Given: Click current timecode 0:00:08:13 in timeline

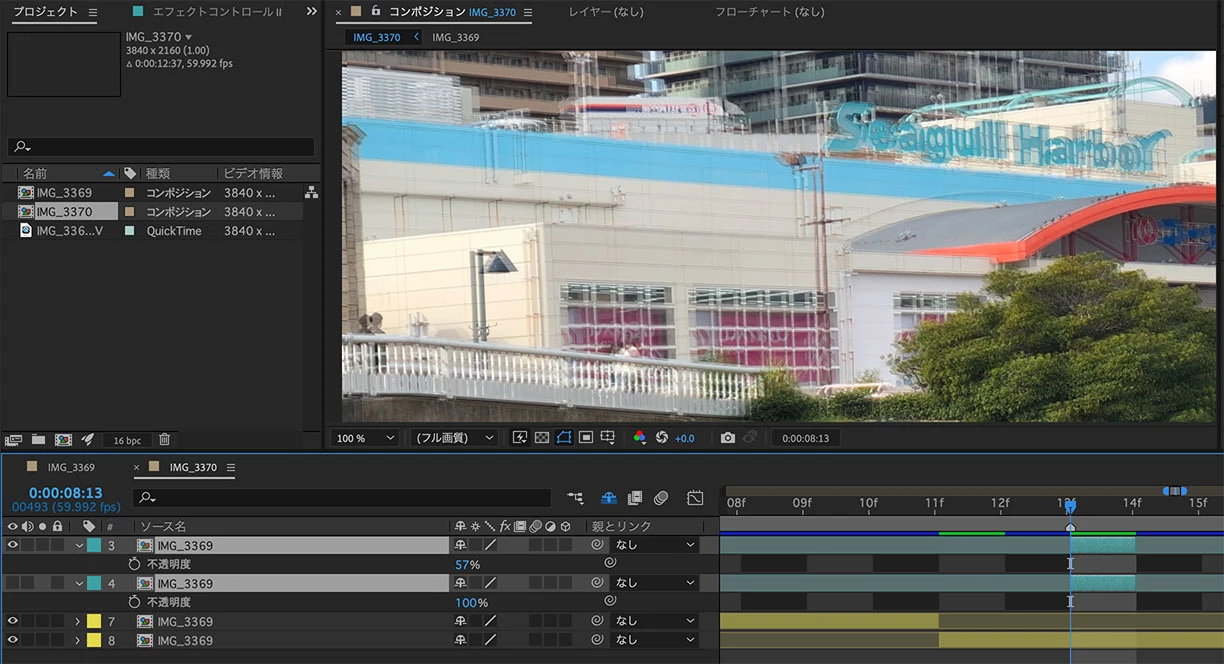Looking at the screenshot, I should [x=66, y=493].
